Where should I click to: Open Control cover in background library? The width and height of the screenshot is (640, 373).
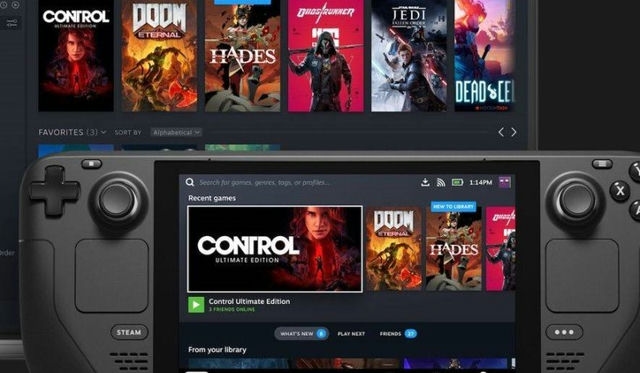pyautogui.click(x=76, y=56)
